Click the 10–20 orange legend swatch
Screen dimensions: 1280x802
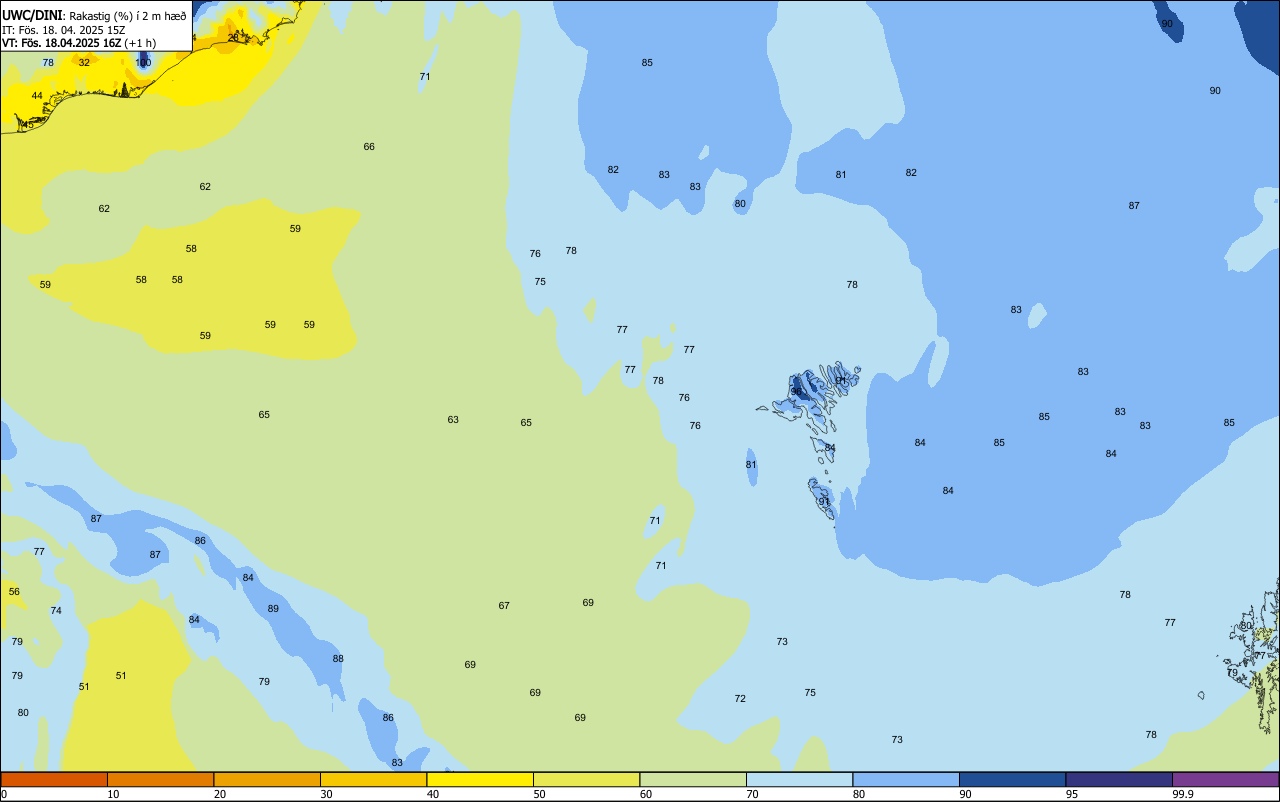point(160,779)
